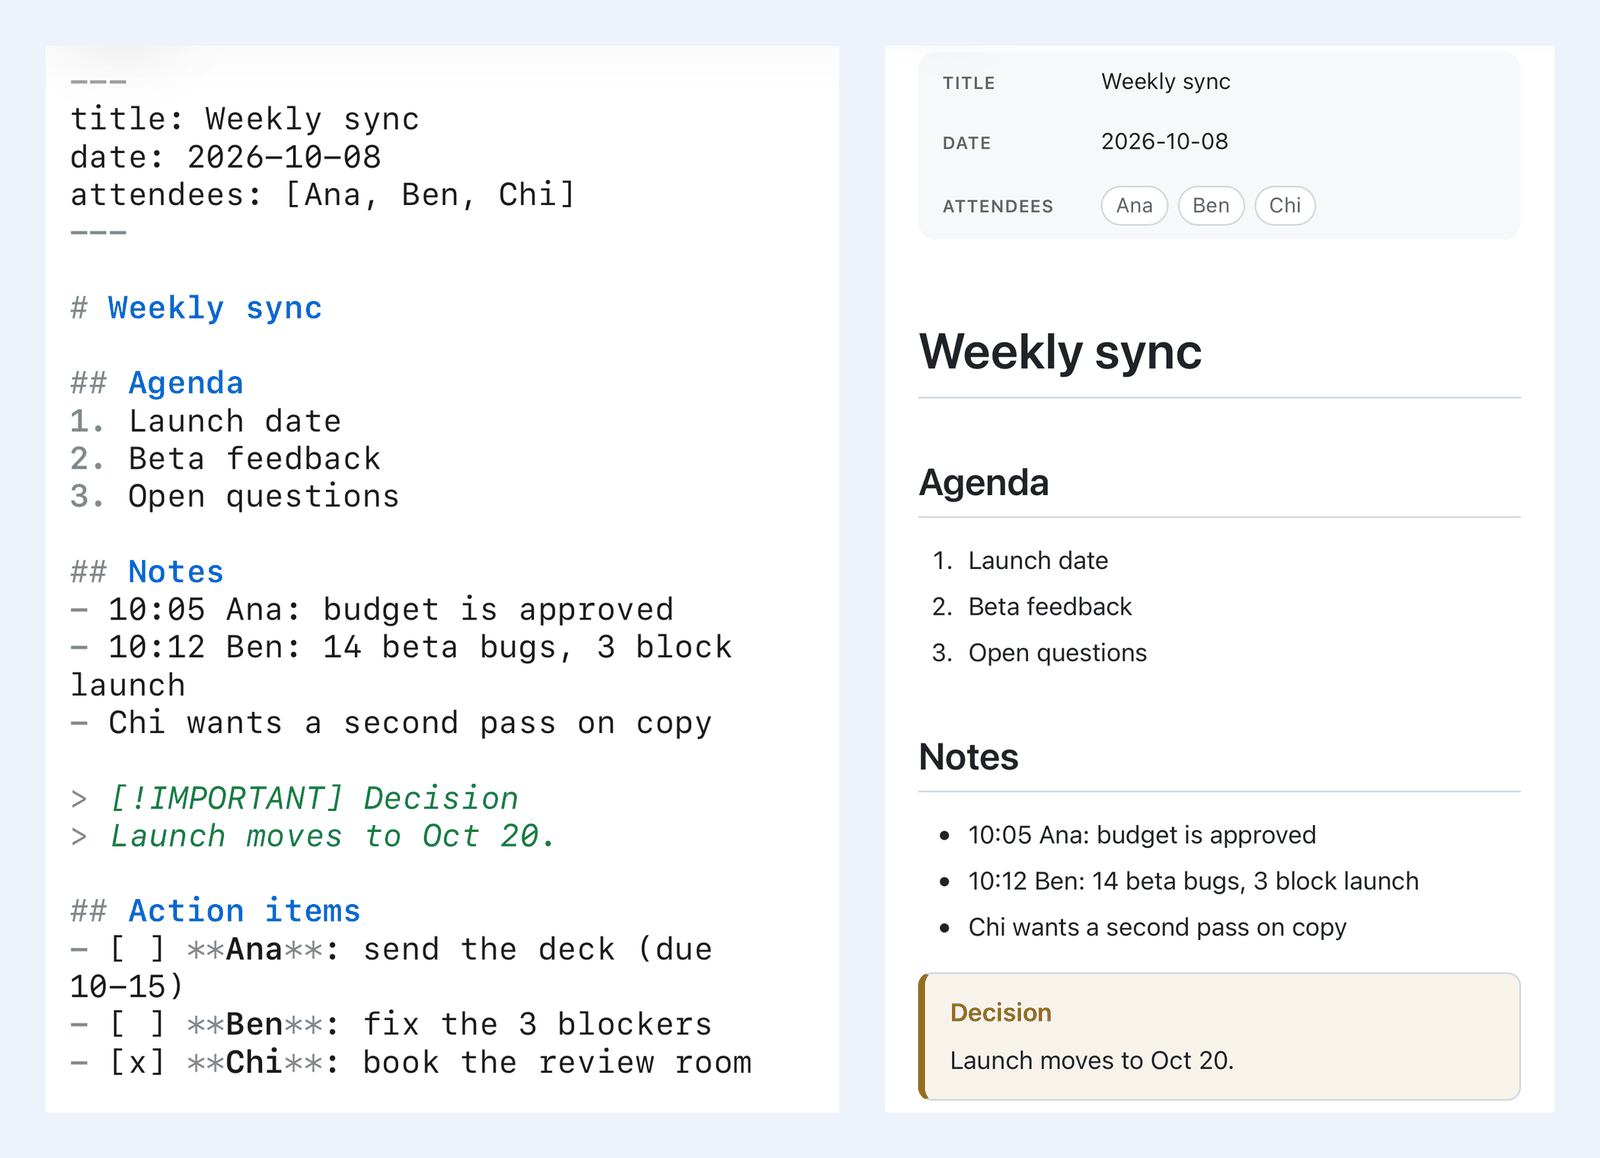Click the '3. Open questions' source line
The width and height of the screenshot is (1600, 1158).
pyautogui.click(x=235, y=496)
